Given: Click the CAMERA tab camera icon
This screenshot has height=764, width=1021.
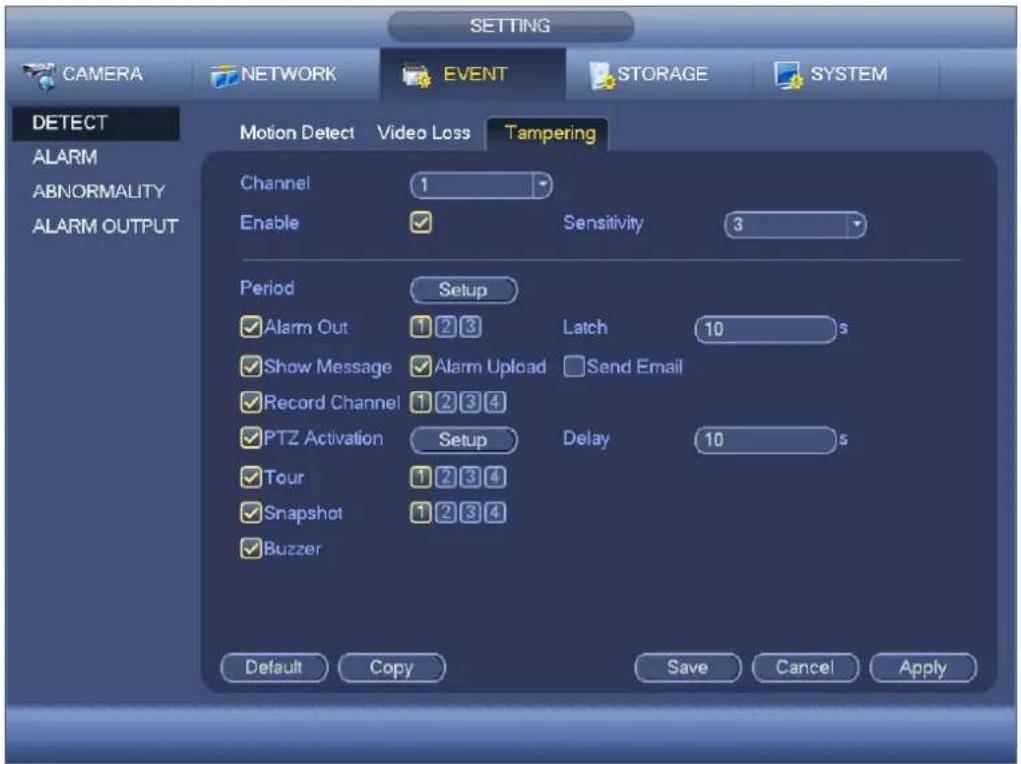Looking at the screenshot, I should coord(39,76).
